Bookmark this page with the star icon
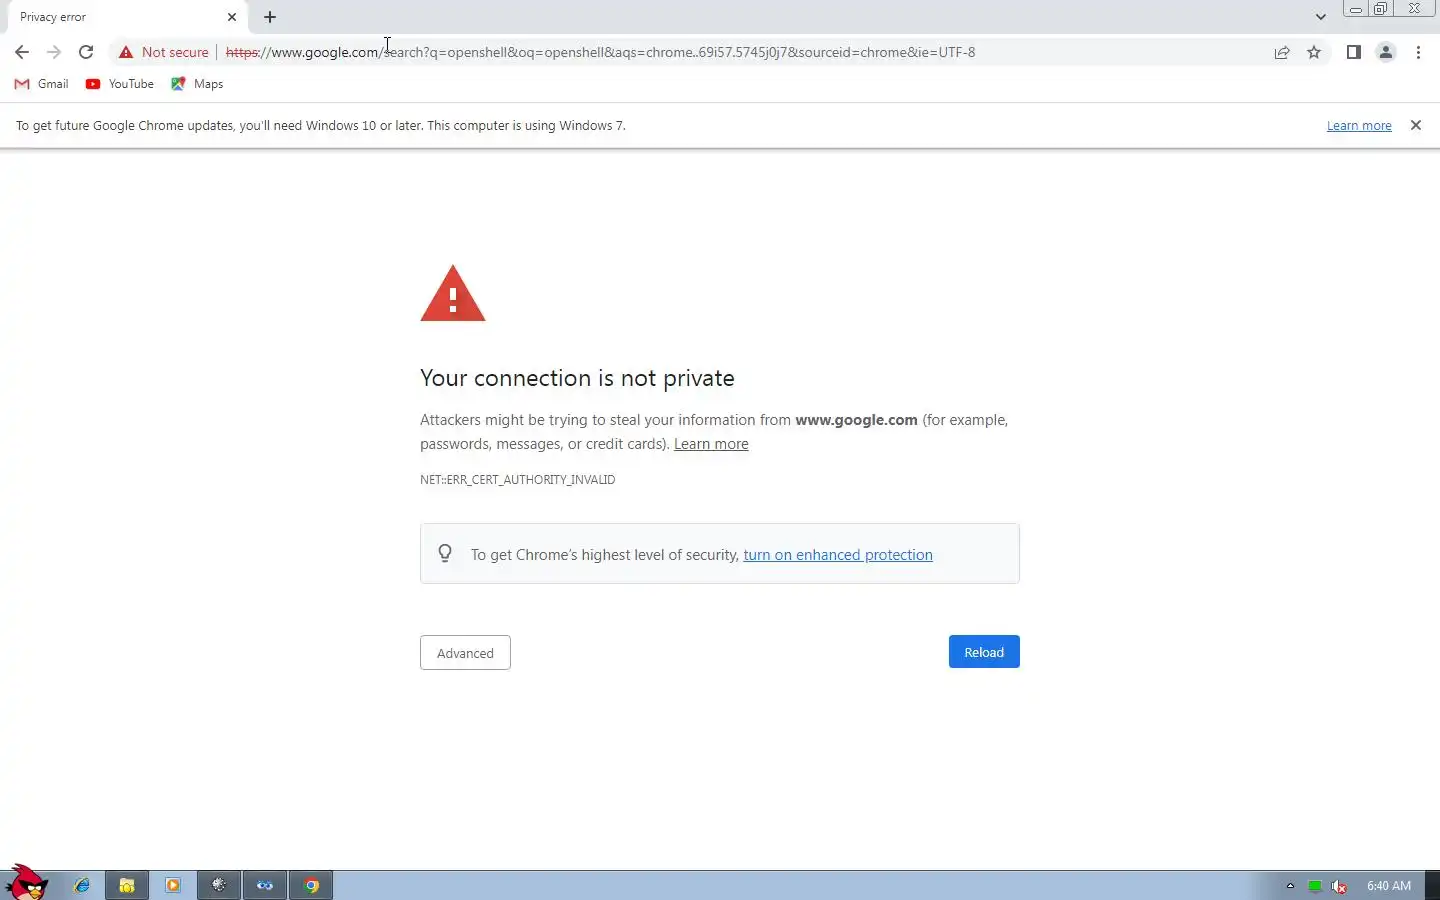The image size is (1440, 900). [1314, 52]
